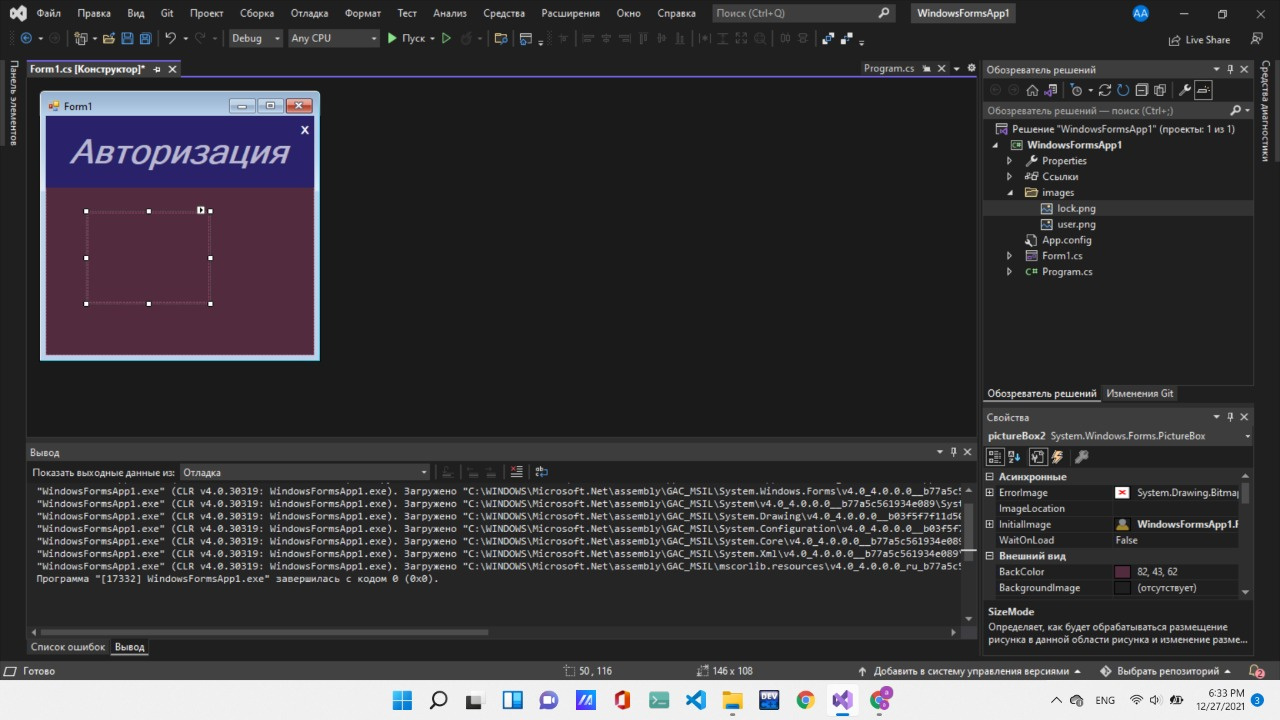Open Windows Start menu in taskbar
Screen dimensions: 1280x720
click(x=401, y=699)
